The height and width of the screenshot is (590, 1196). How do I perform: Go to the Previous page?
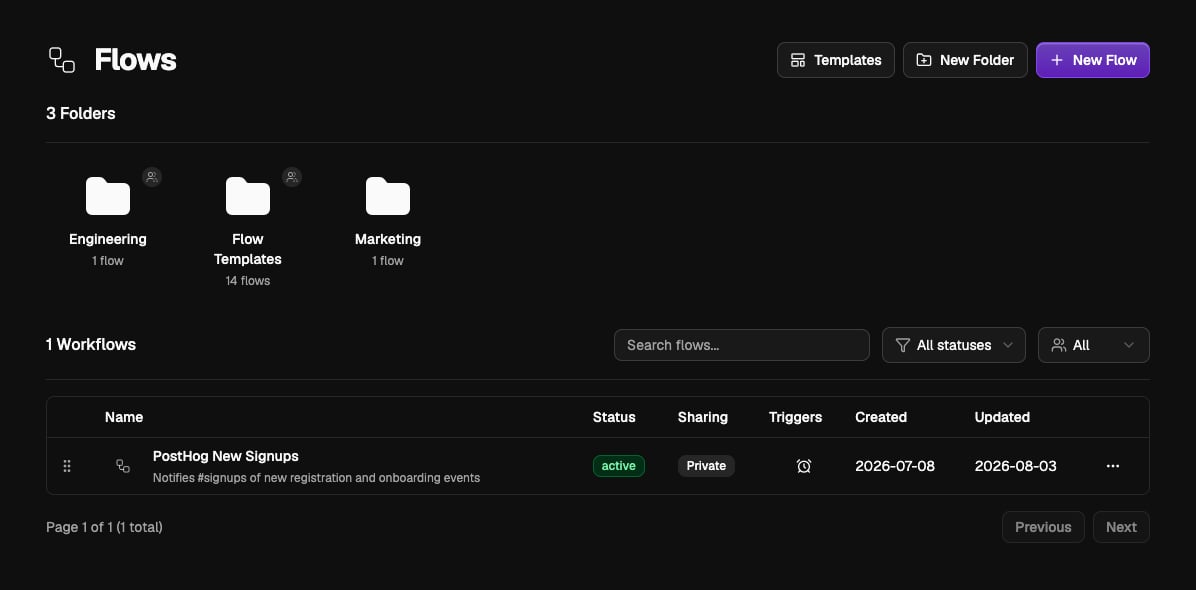coord(1043,527)
